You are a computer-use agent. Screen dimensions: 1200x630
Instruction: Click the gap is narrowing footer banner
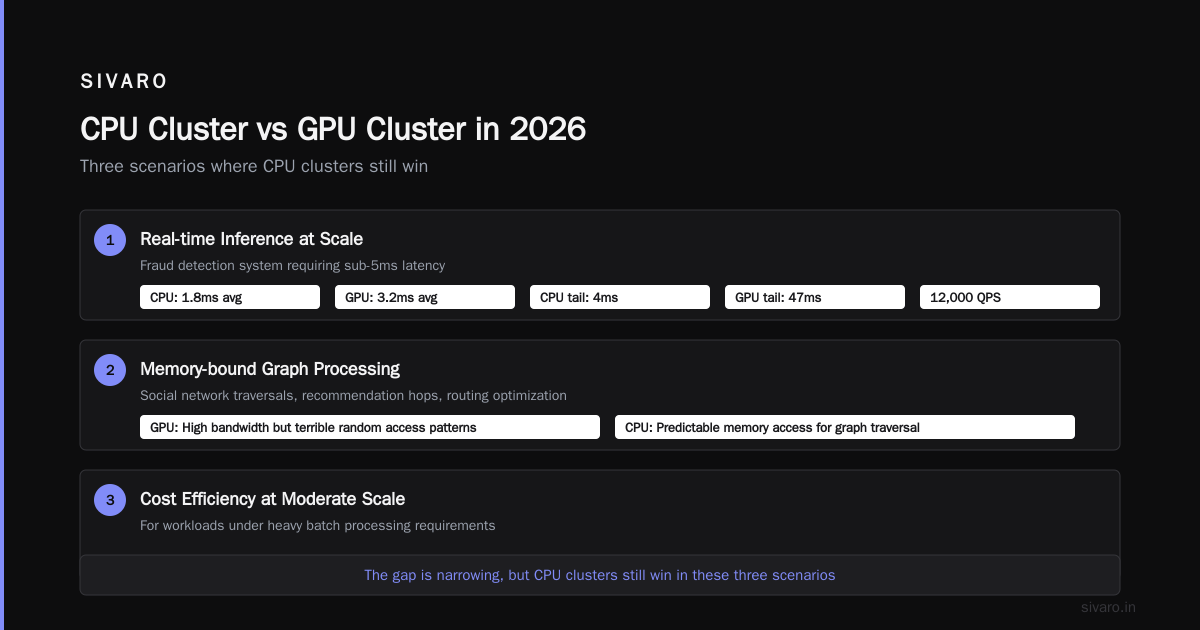[600, 575]
